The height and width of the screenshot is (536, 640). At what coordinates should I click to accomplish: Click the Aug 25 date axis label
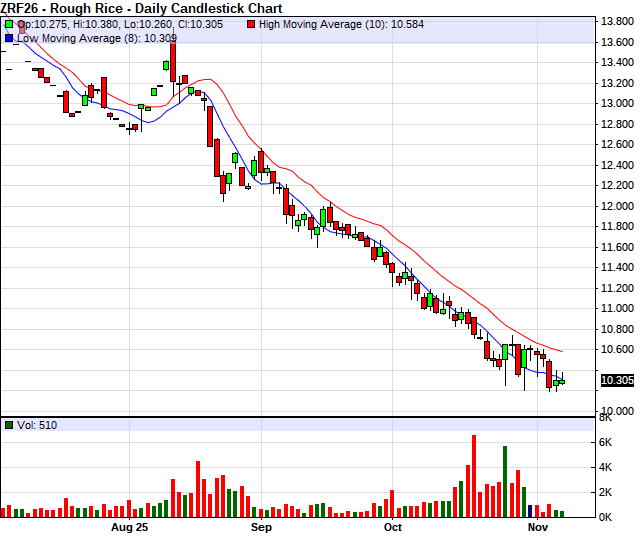click(129, 526)
